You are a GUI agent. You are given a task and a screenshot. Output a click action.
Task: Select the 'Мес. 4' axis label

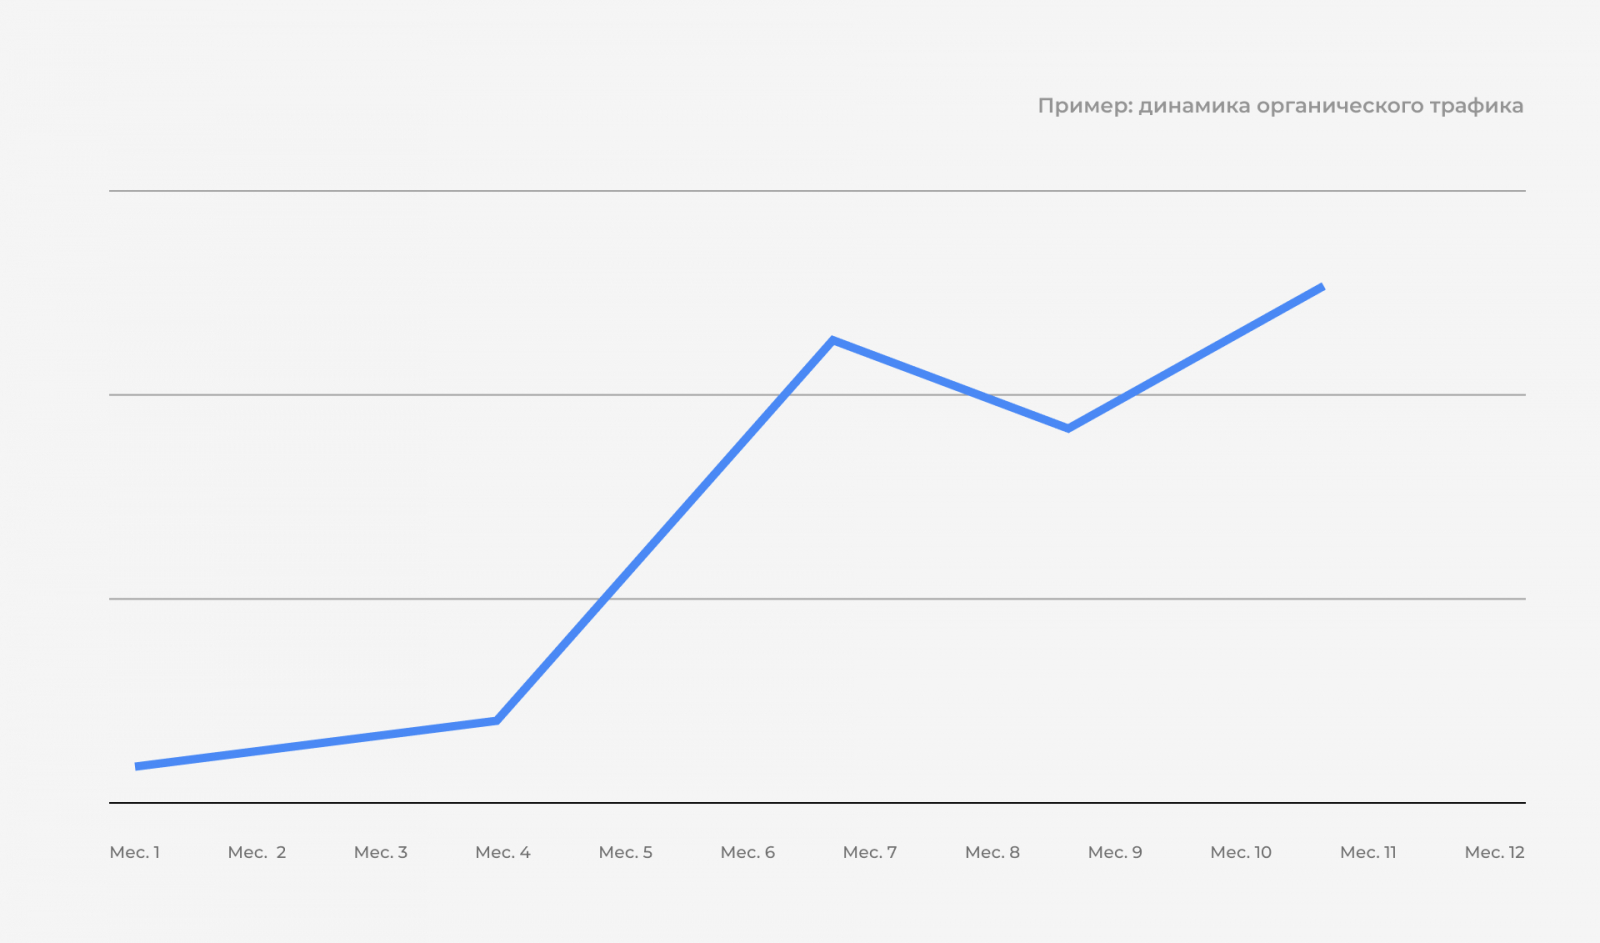tap(503, 852)
